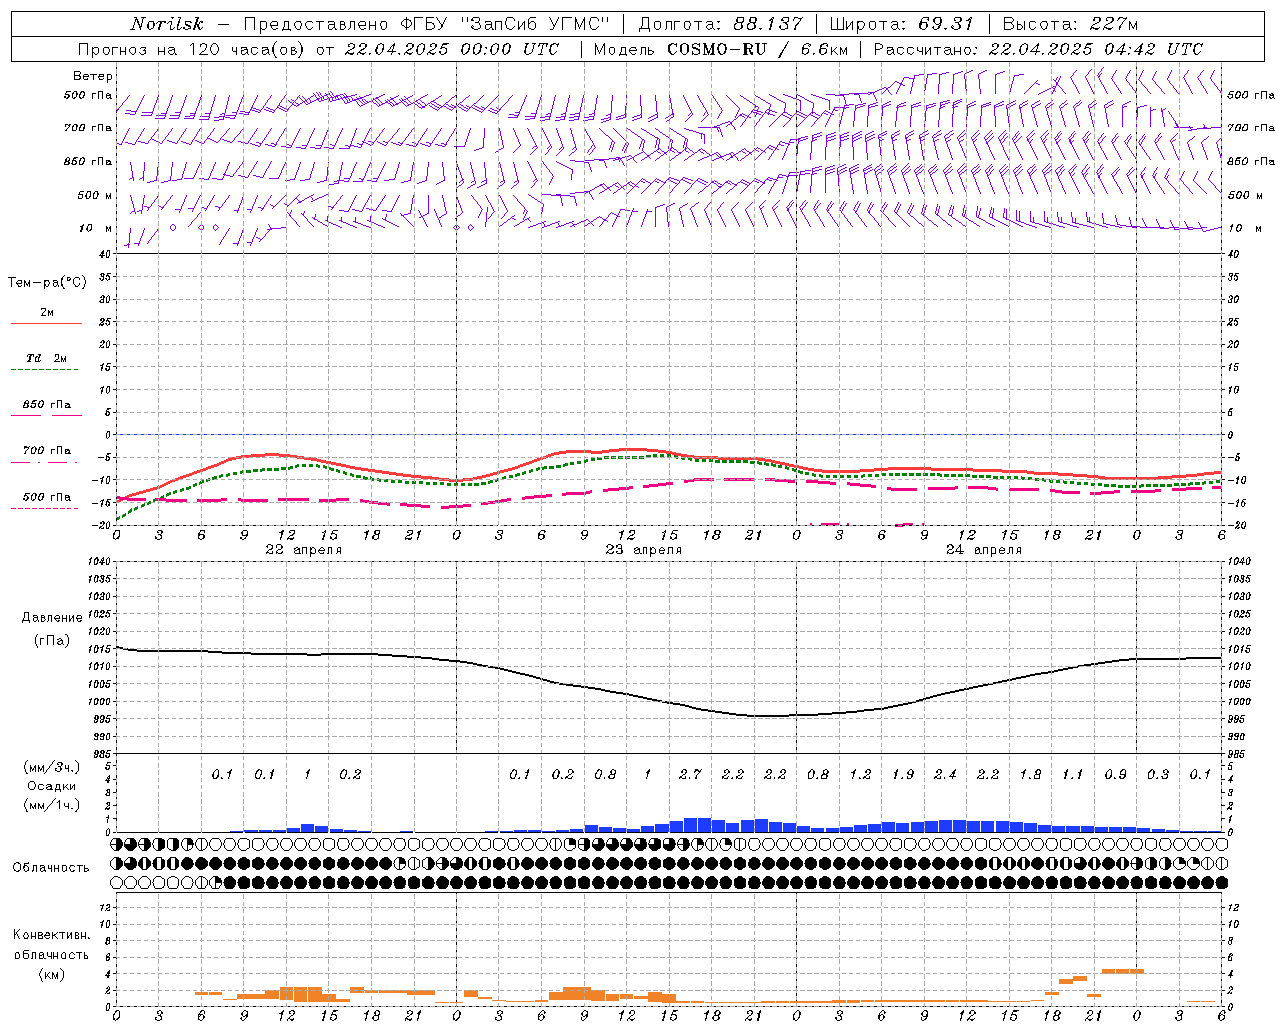This screenshot has width=1280, height=1024.
Task: Click the Norilsk station title
Action: 166,24
